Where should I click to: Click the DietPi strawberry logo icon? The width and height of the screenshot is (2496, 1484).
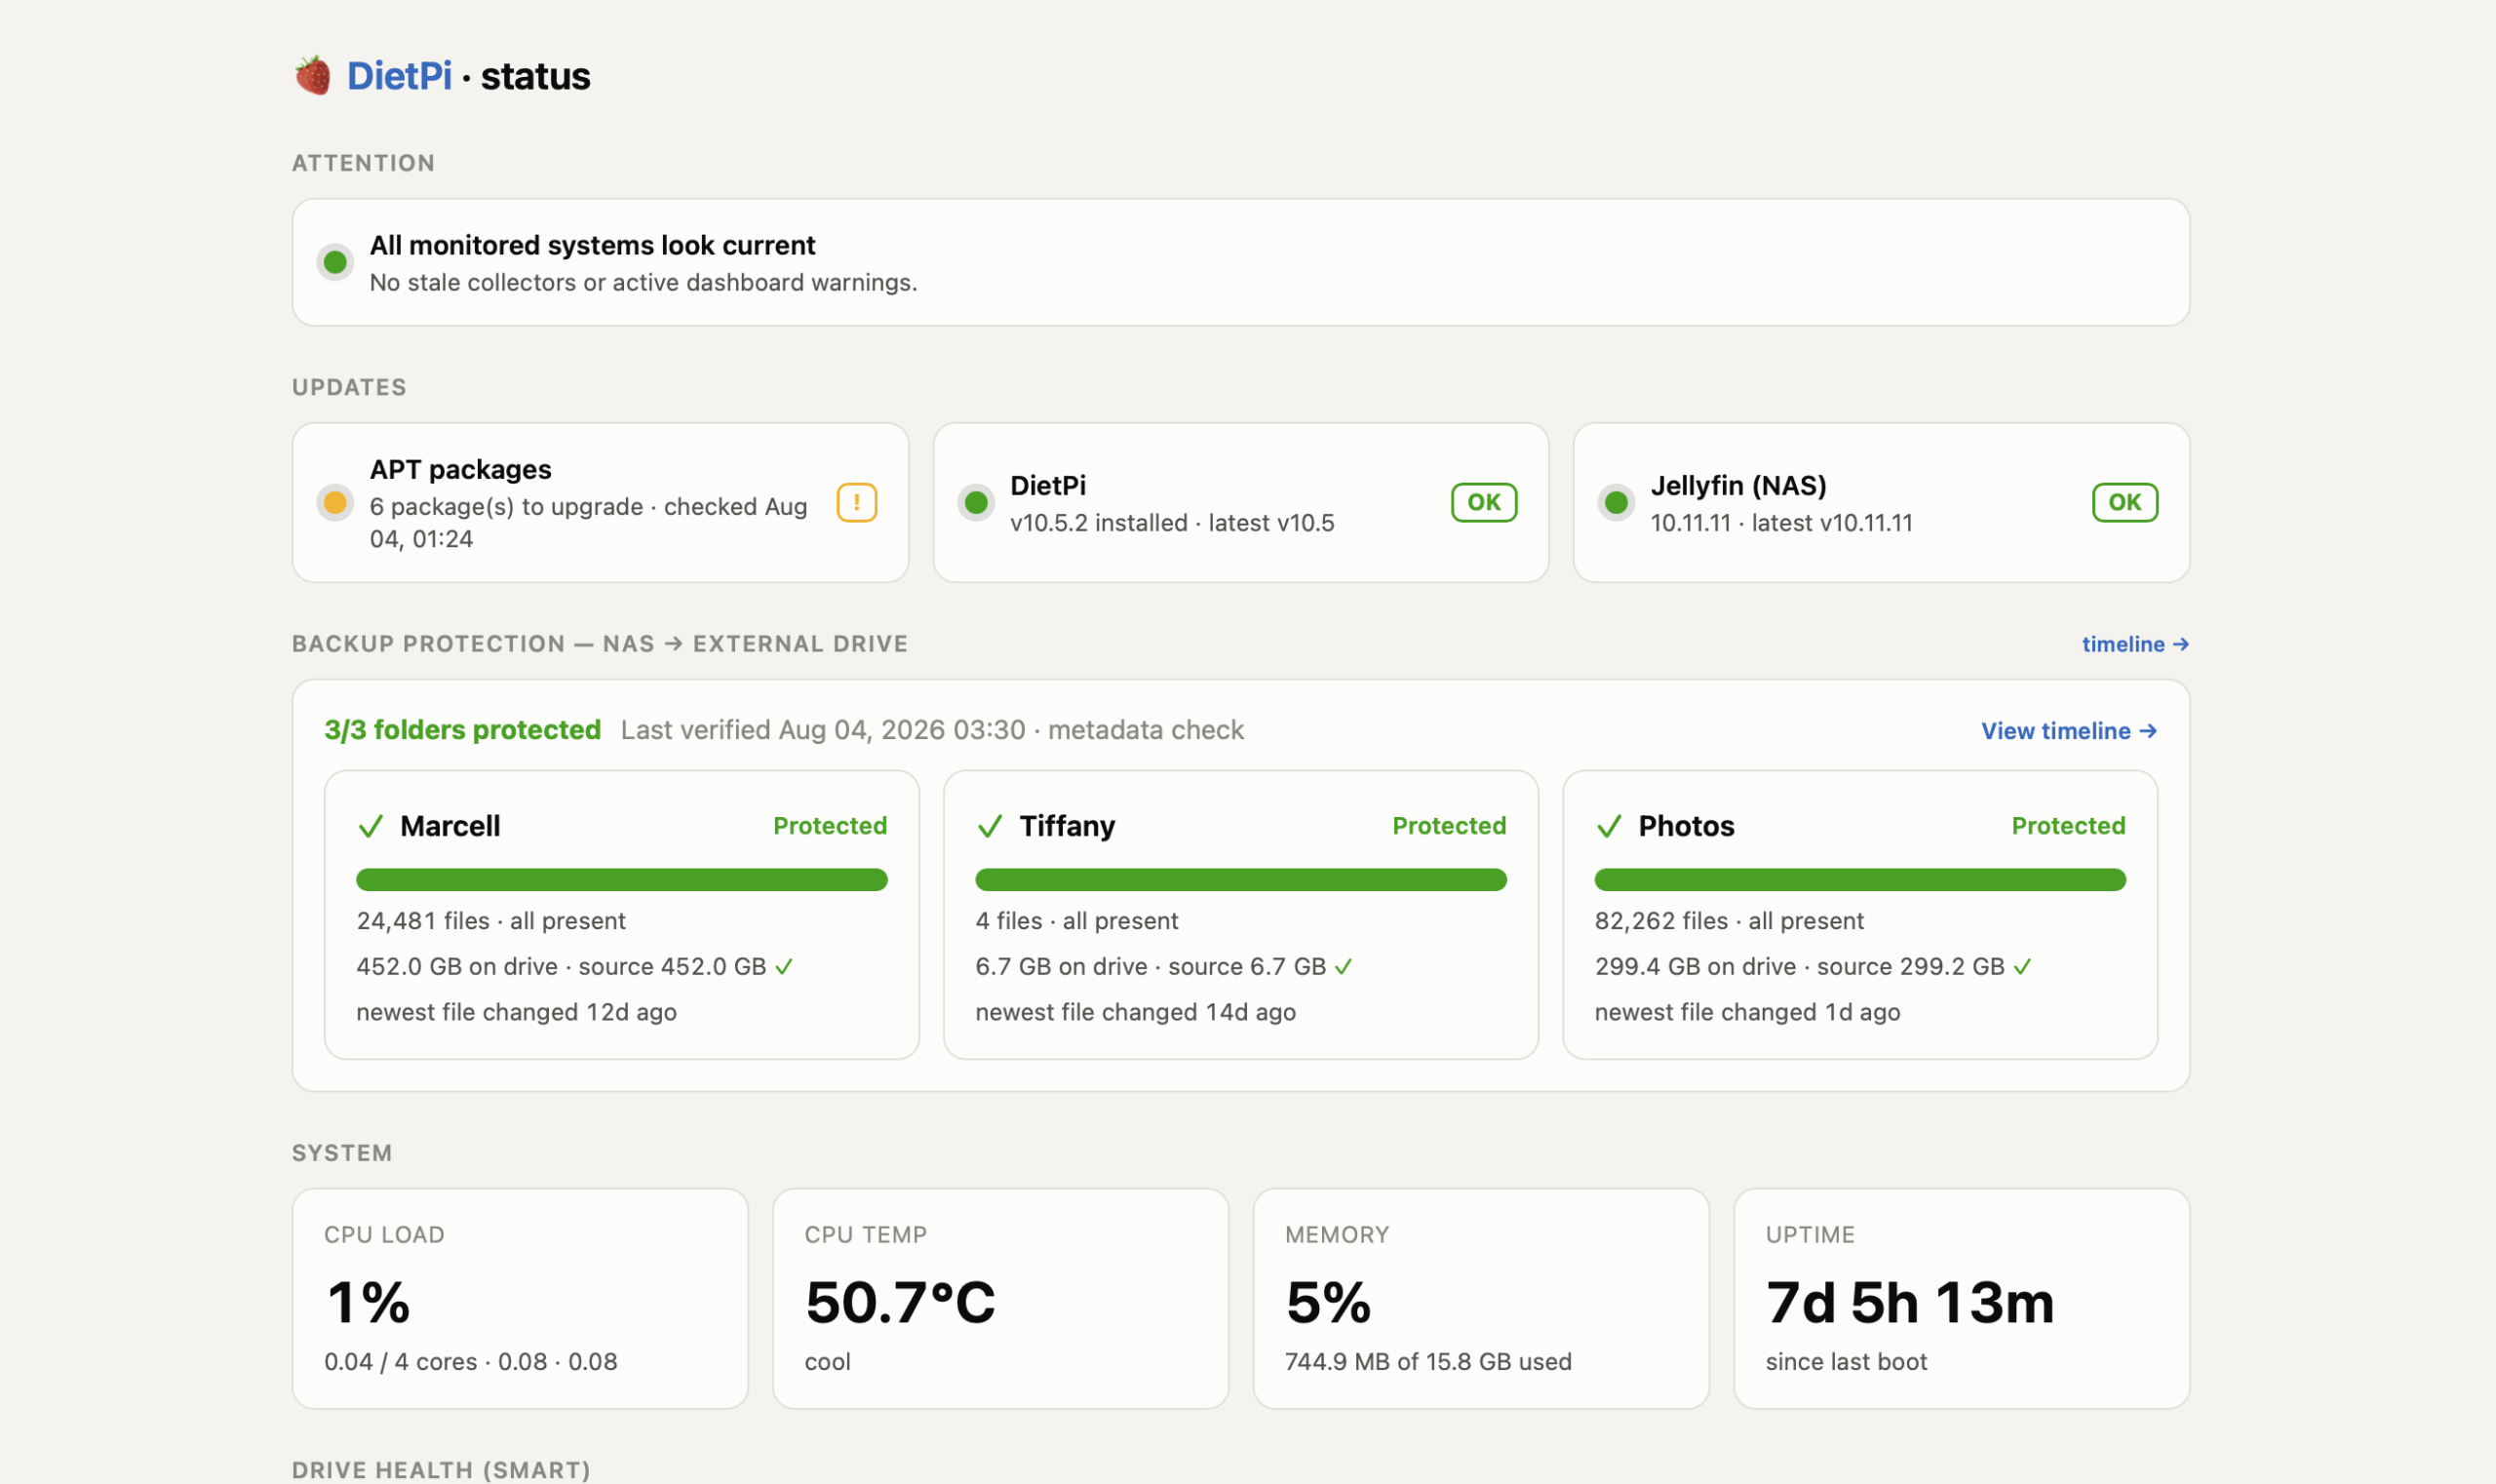tap(313, 76)
